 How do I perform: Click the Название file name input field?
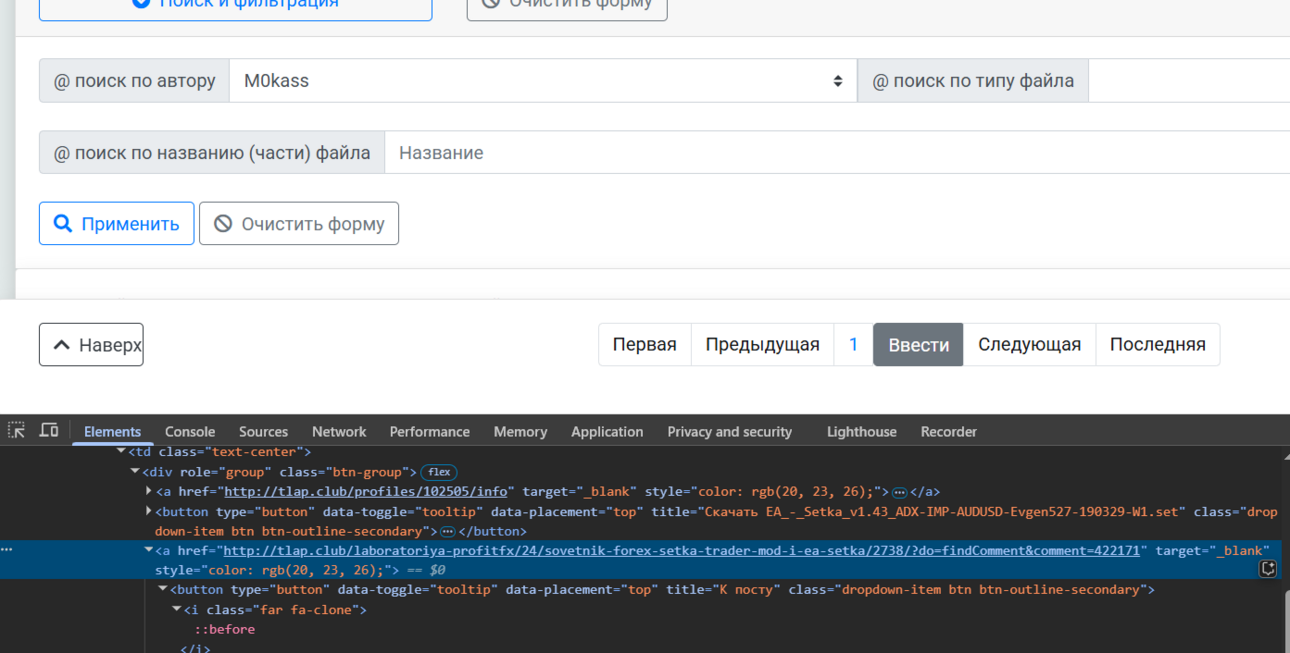837,153
